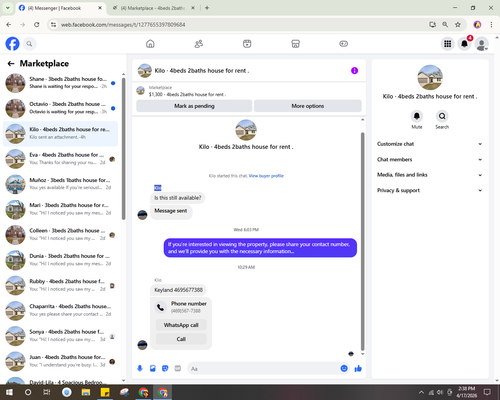Open the Windows Start menu

pos(9,392)
